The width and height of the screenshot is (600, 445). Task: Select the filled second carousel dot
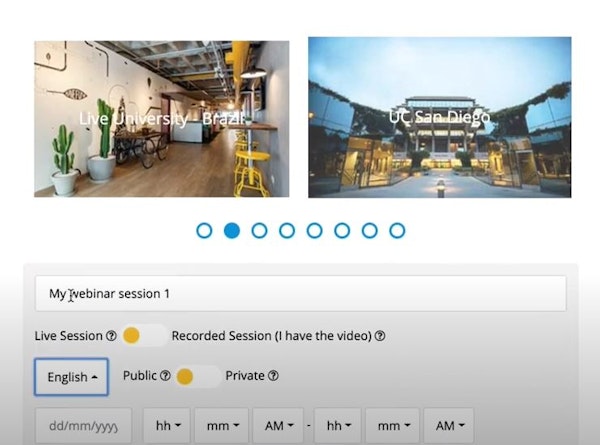pyautogui.click(x=232, y=231)
